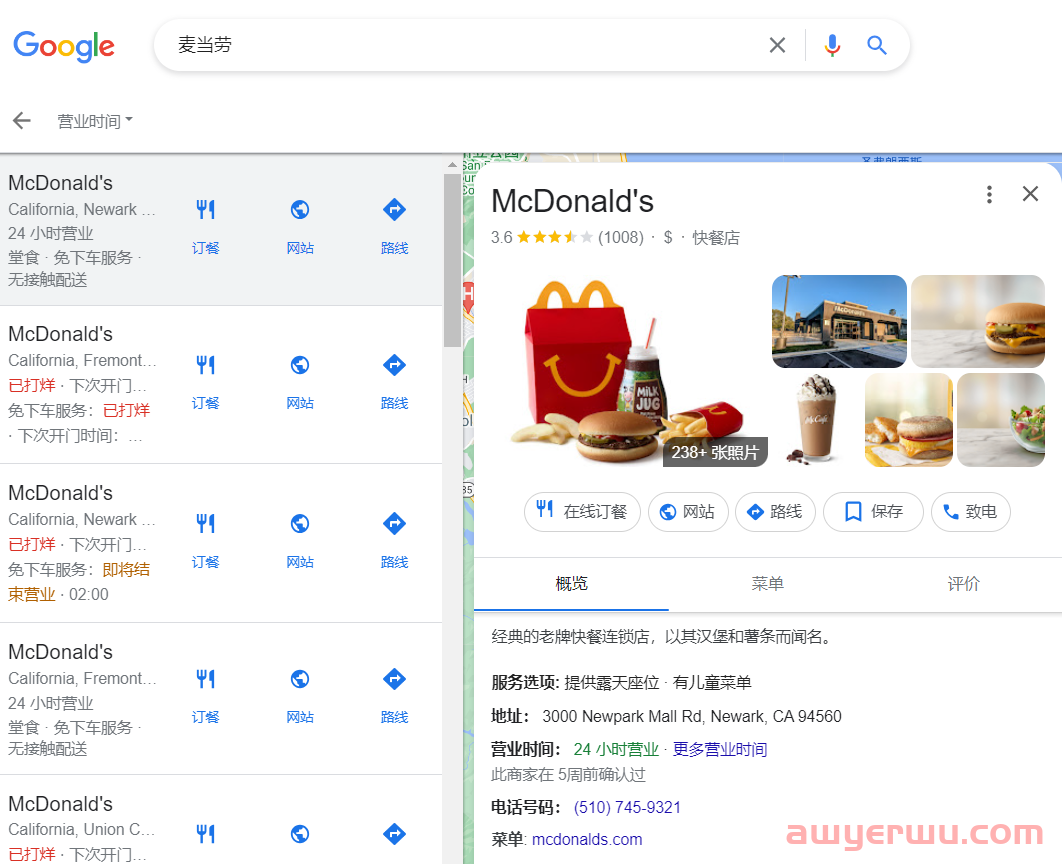Open the three-dot more options menu

[x=989, y=194]
